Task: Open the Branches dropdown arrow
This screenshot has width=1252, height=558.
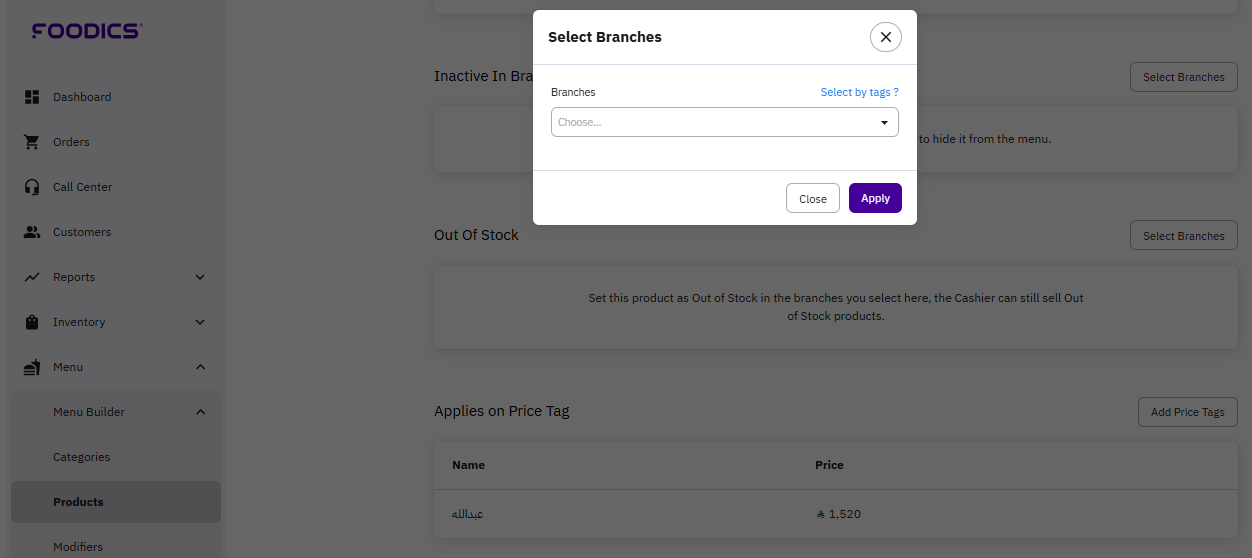Action: coord(884,122)
